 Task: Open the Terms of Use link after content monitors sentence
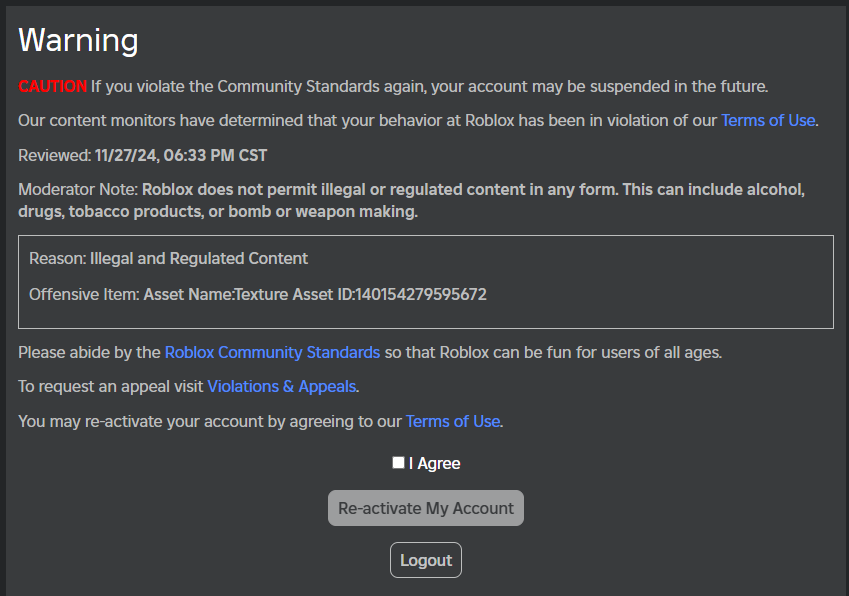(x=767, y=120)
